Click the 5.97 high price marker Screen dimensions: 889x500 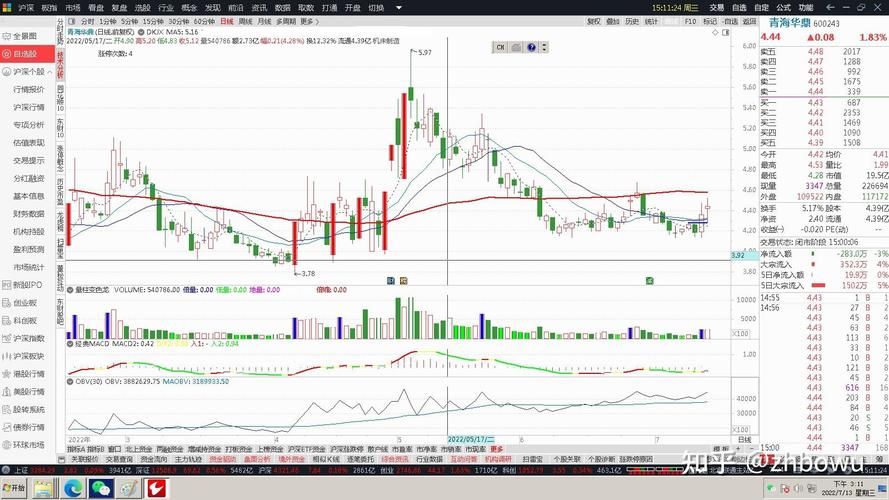pos(424,52)
